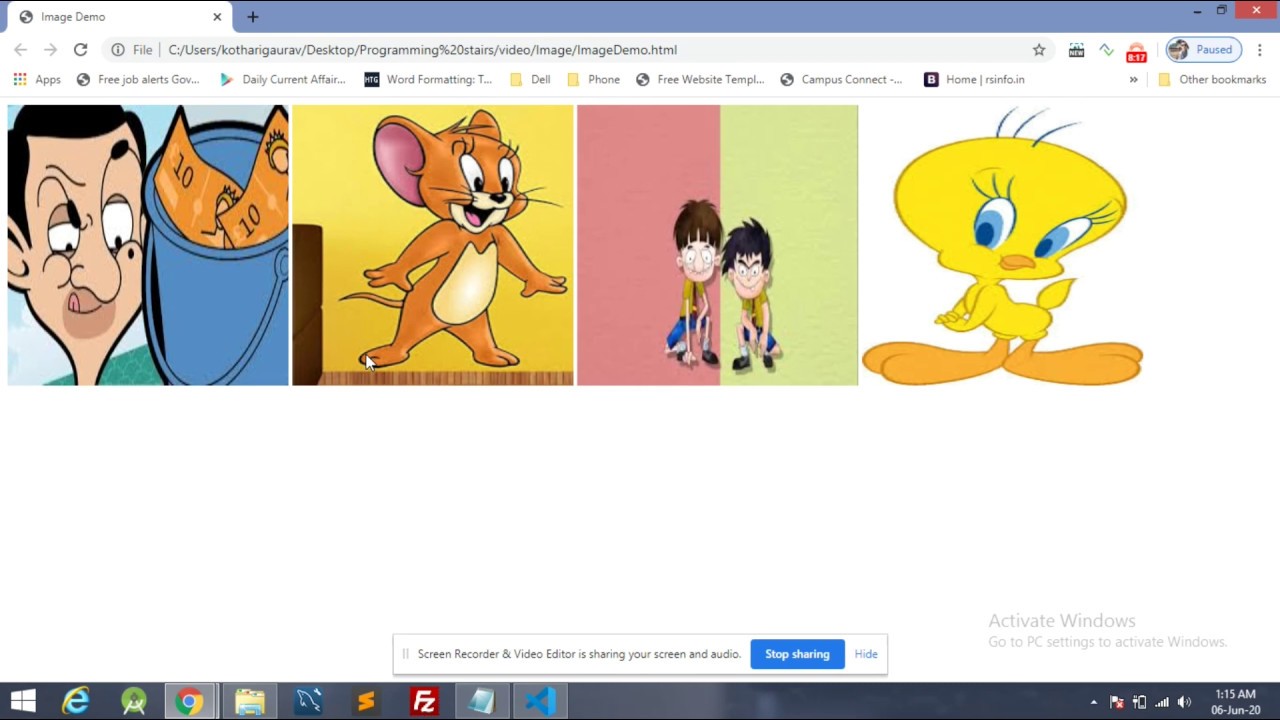
Task: Close the Image Demo tab
Action: [x=217, y=17]
